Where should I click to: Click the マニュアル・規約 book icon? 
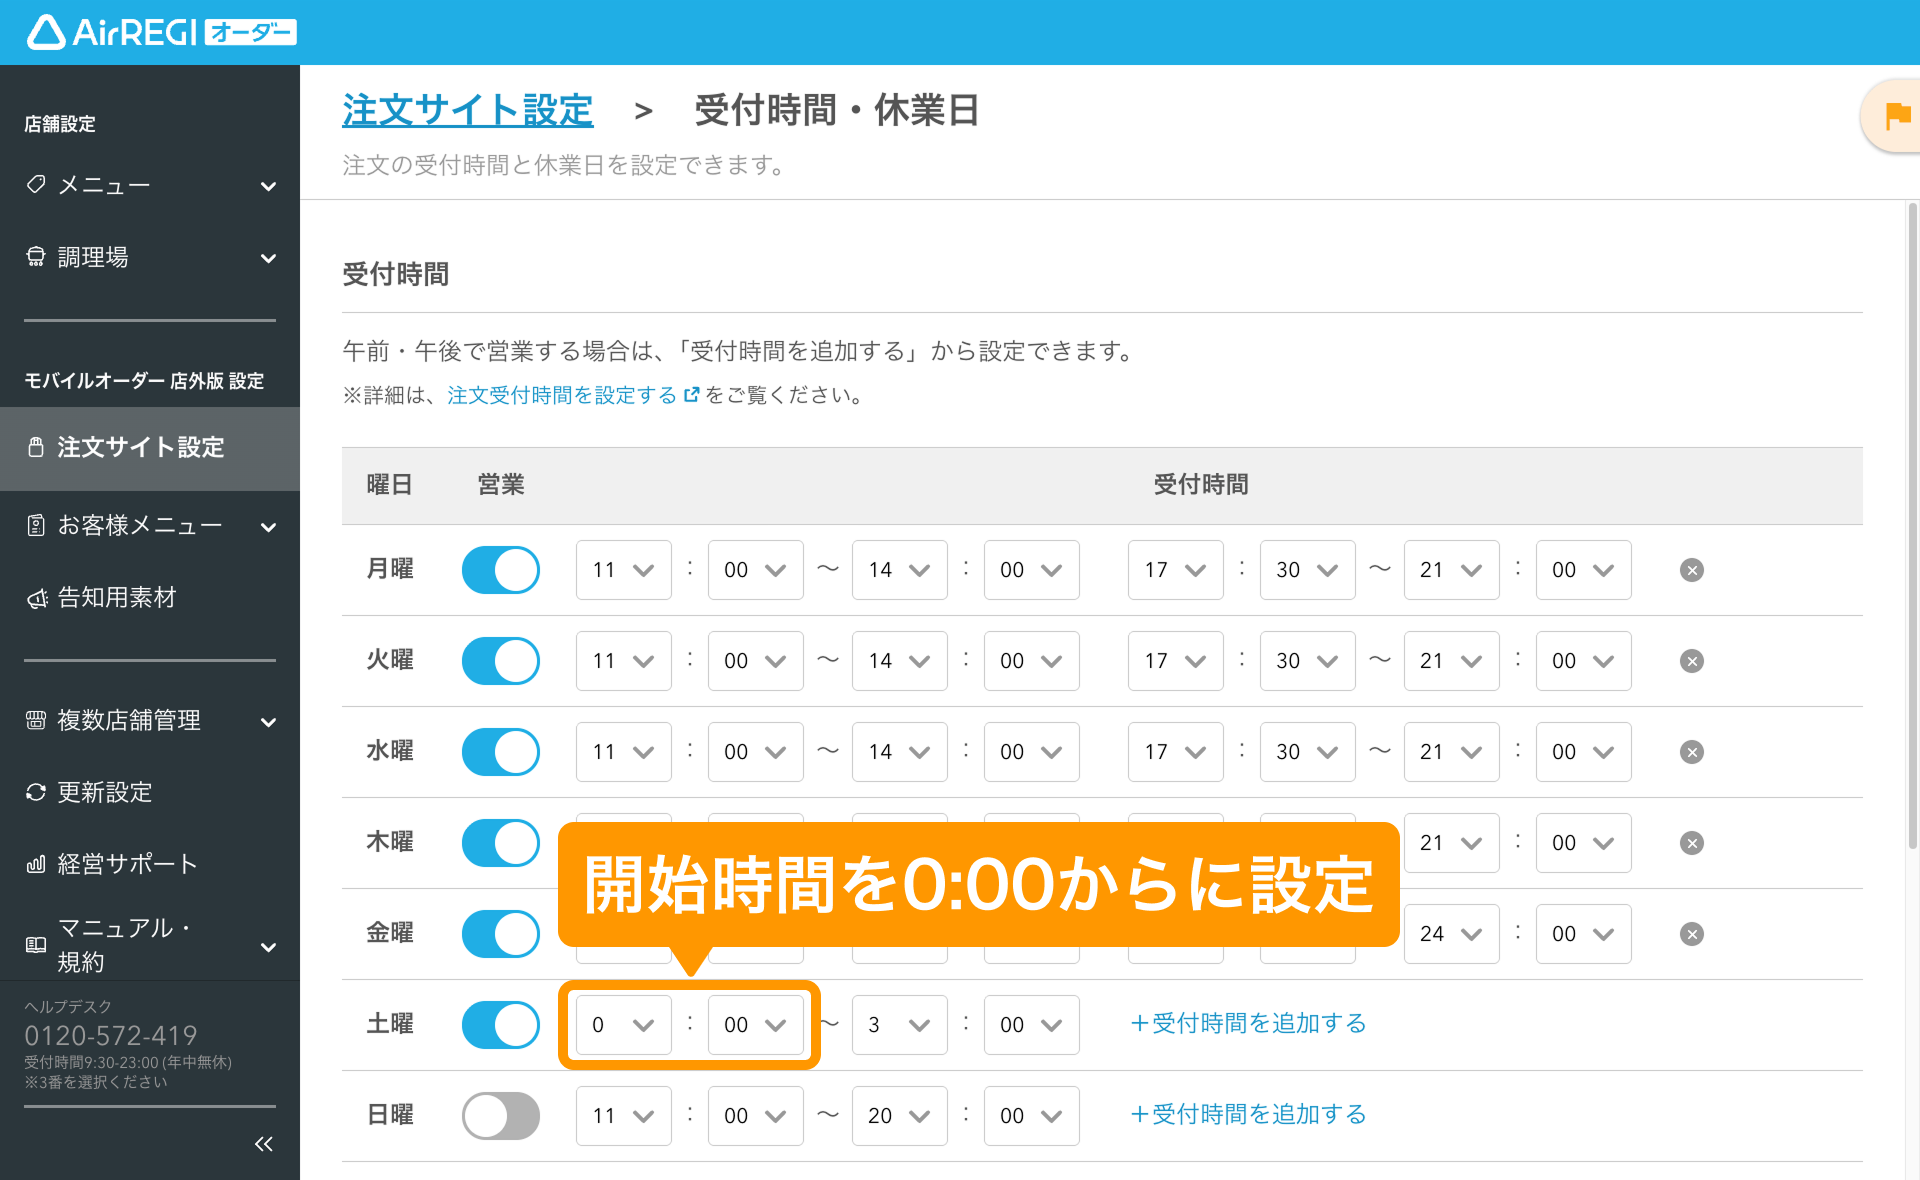pyautogui.click(x=36, y=945)
